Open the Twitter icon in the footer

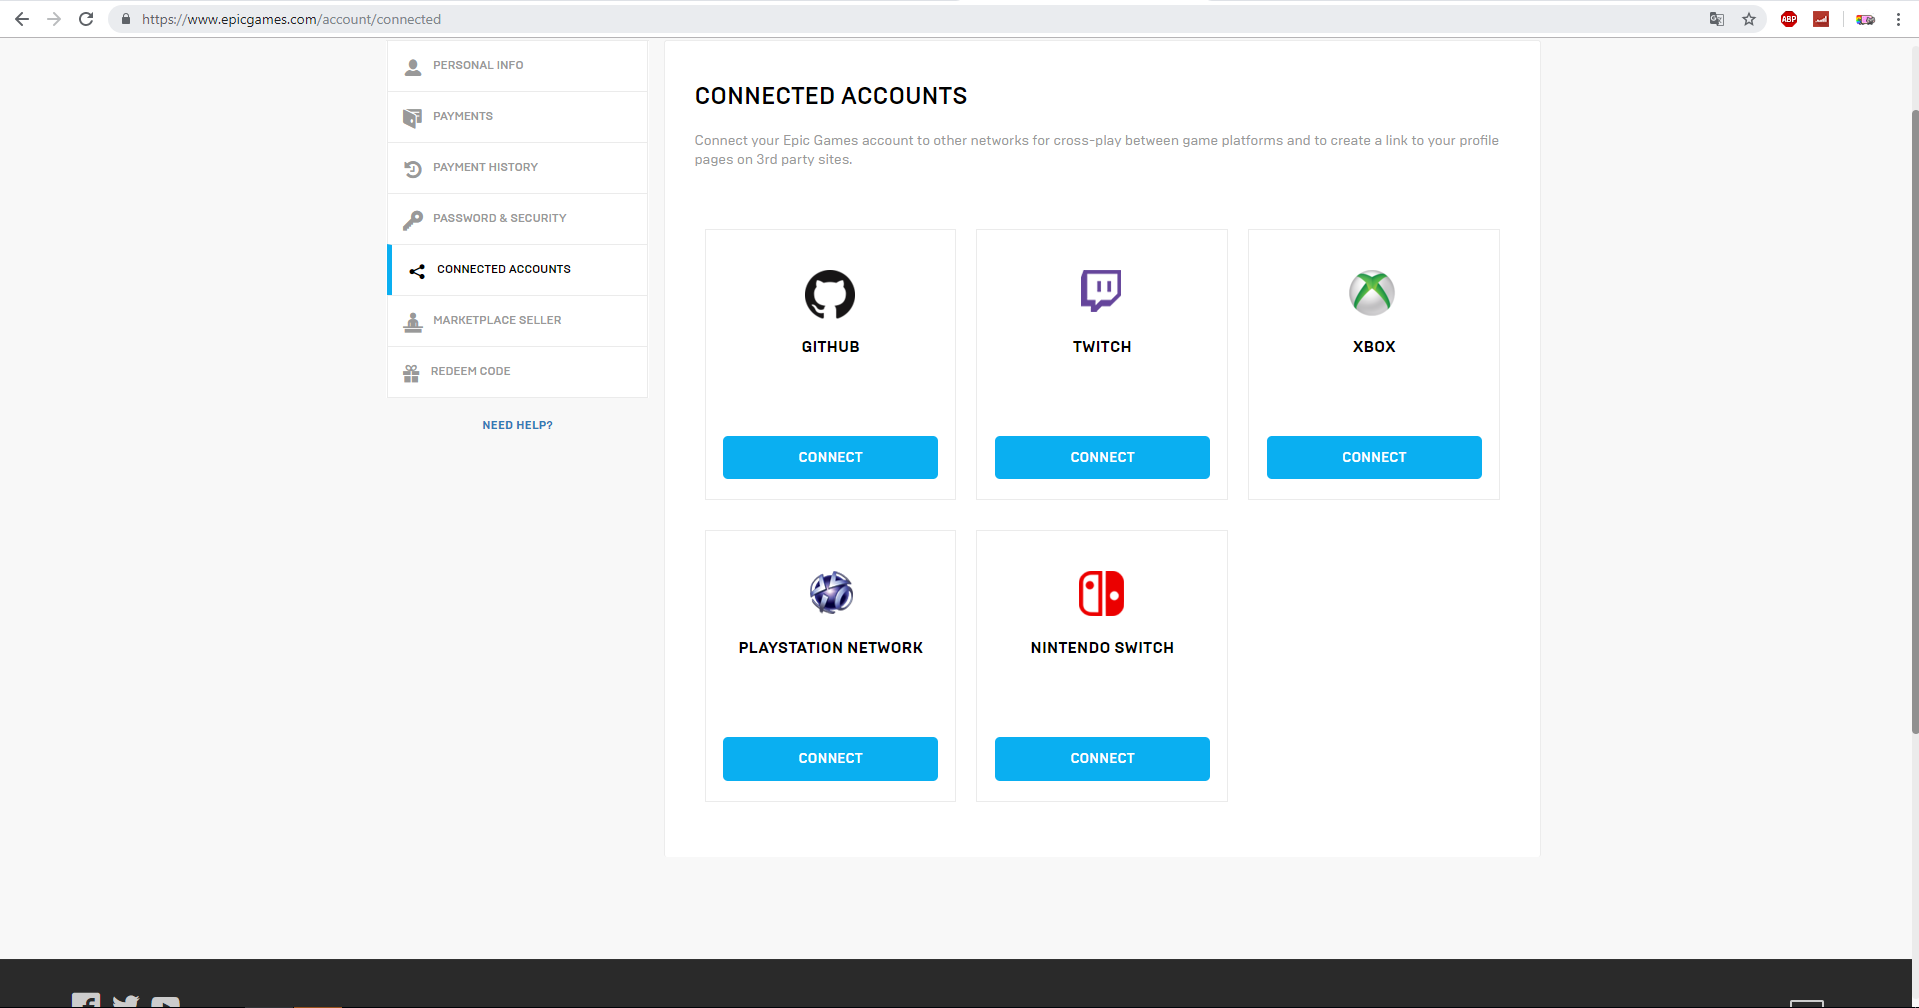click(x=126, y=1001)
